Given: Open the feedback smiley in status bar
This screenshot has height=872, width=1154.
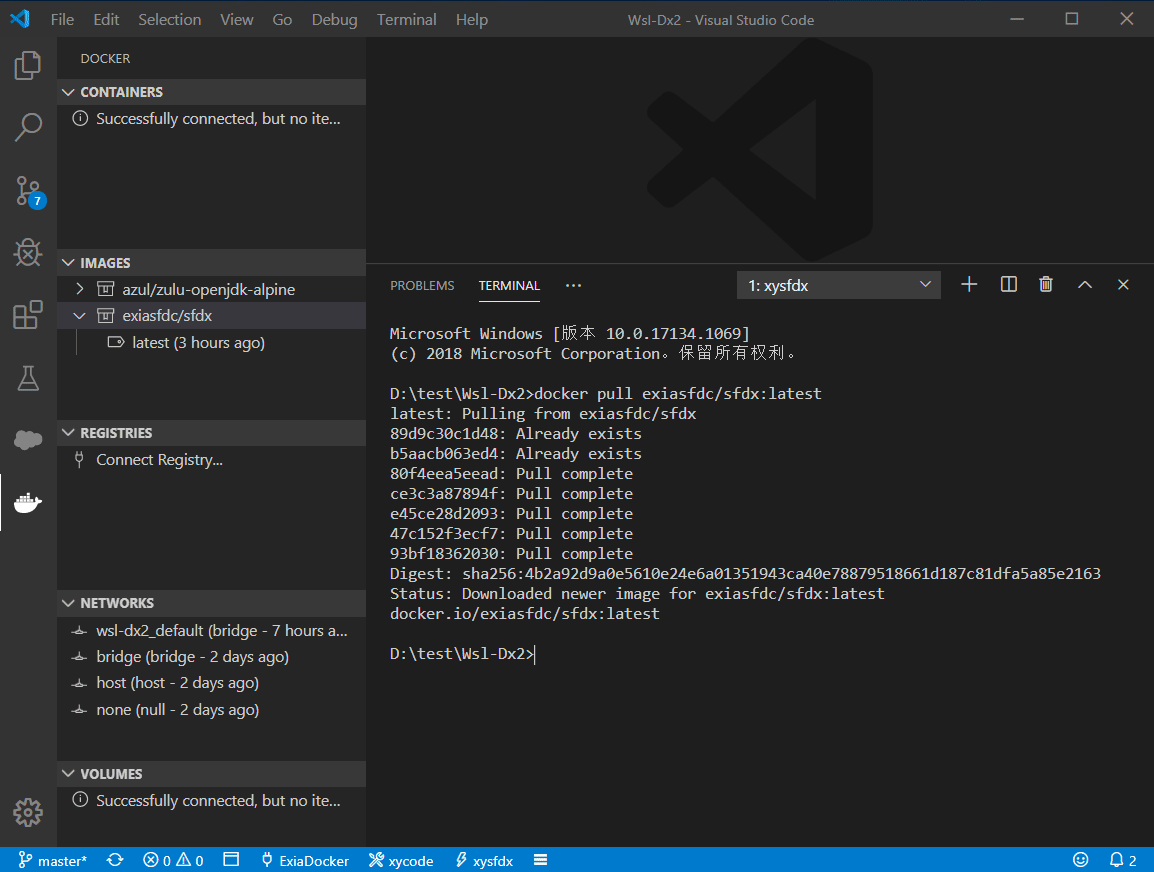Looking at the screenshot, I should 1080,859.
